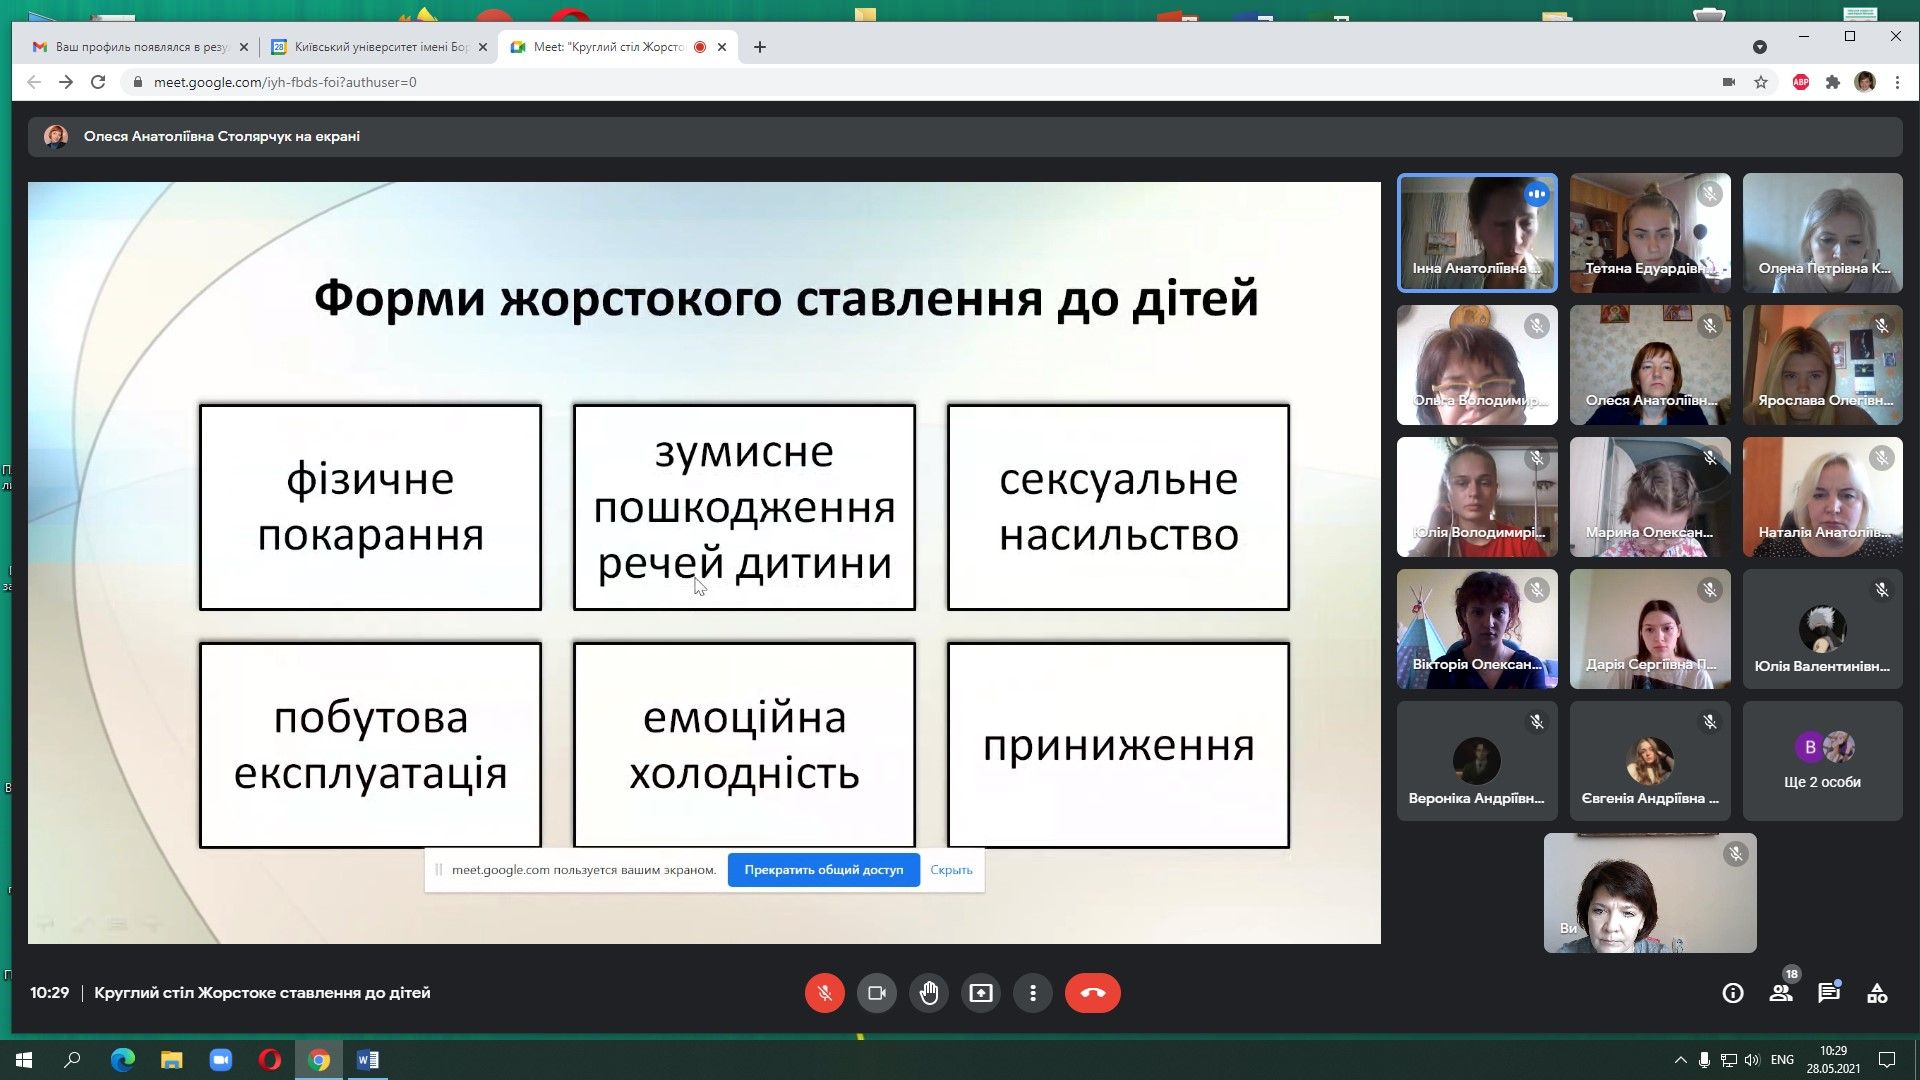
Task: Toggle the camera permission icon in address bar
Action: (x=1729, y=82)
